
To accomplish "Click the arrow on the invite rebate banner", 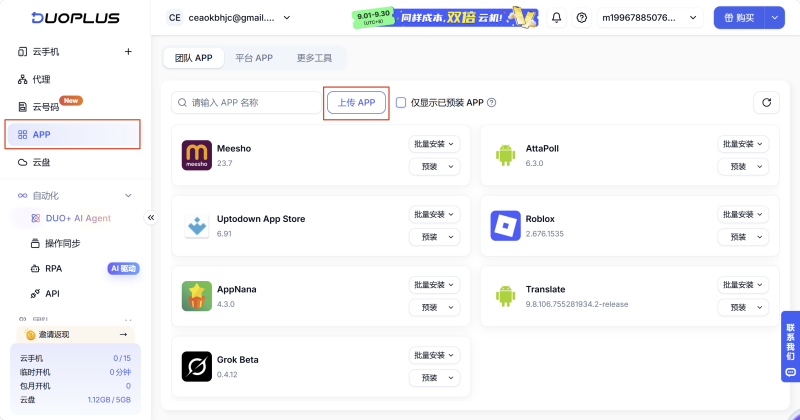I will point(123,335).
